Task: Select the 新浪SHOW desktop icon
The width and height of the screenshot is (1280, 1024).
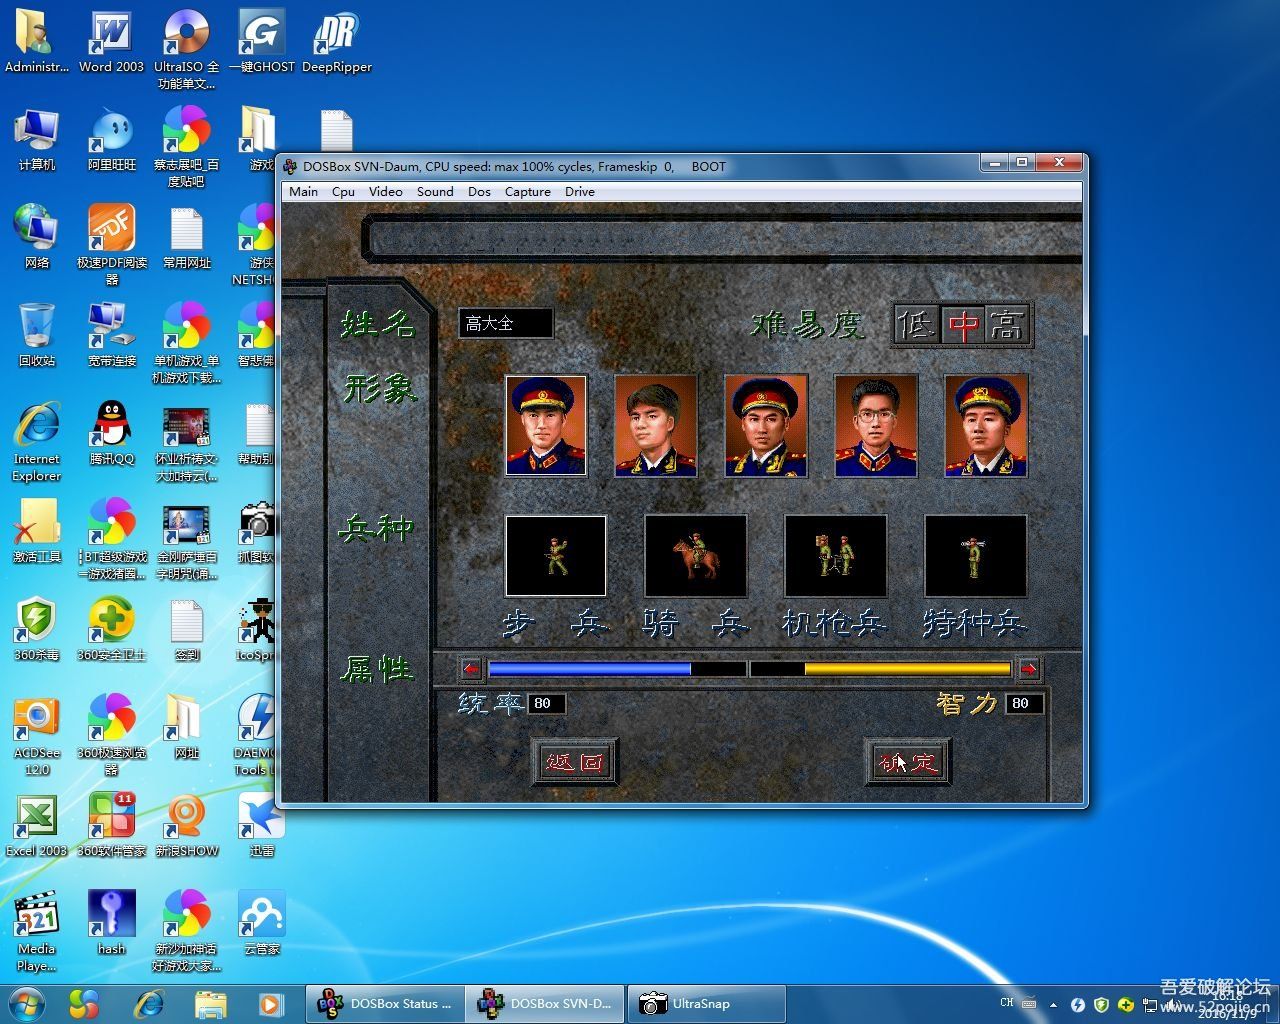Action: click(x=186, y=826)
